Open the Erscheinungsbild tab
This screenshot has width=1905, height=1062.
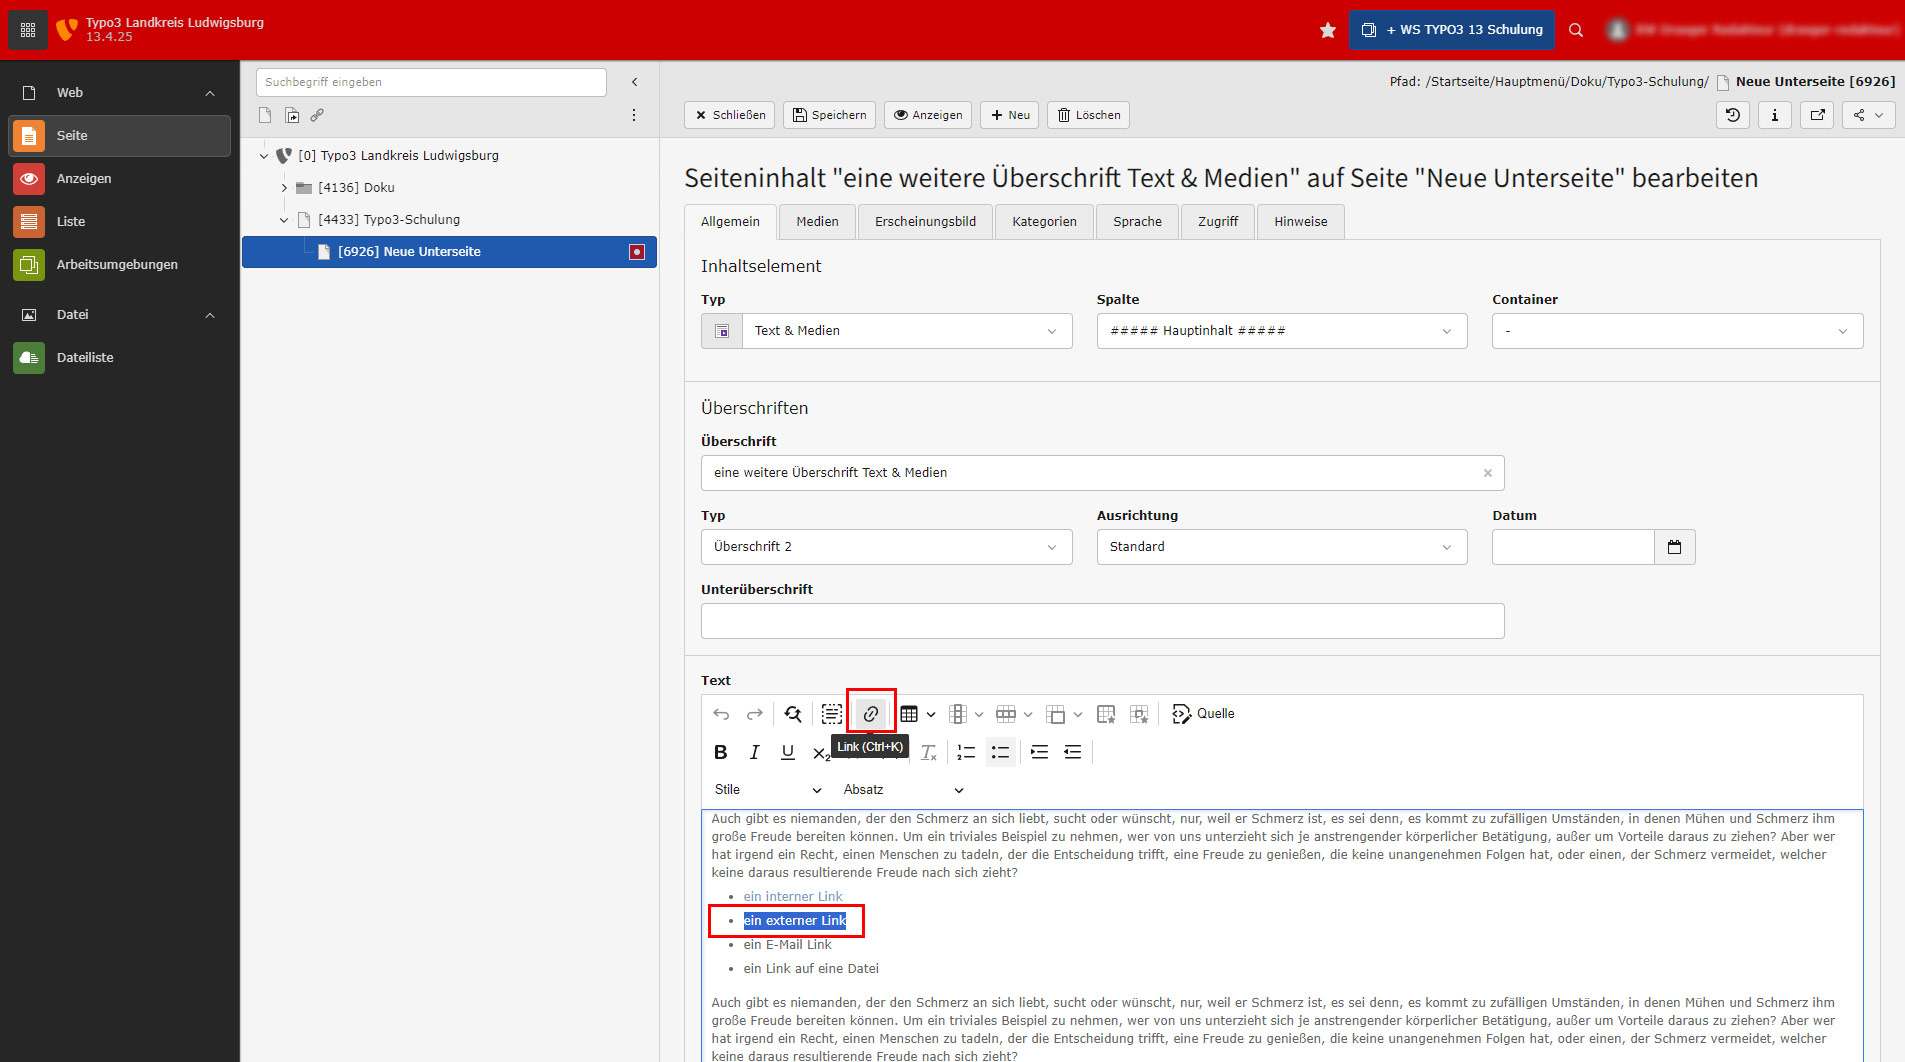pos(925,222)
